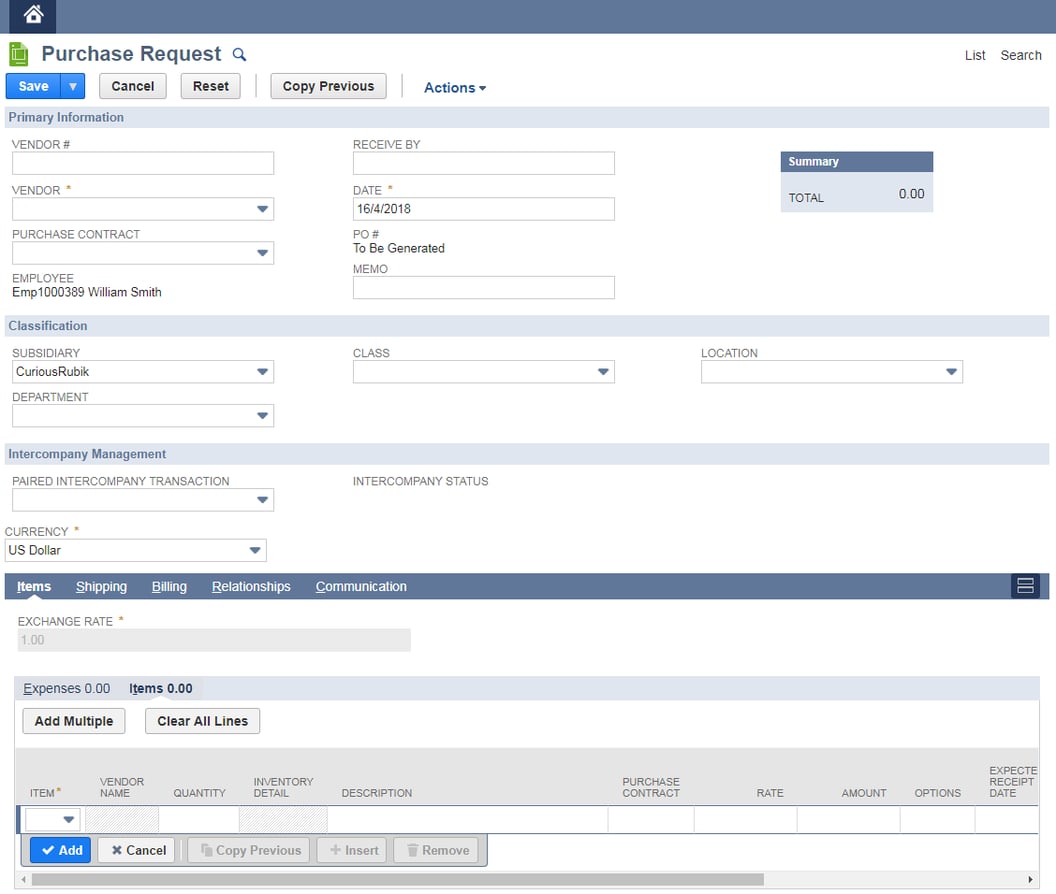Open the search magnifier beside Purchase Request title
Image resolution: width=1056 pixels, height=894 pixels.
pos(239,54)
